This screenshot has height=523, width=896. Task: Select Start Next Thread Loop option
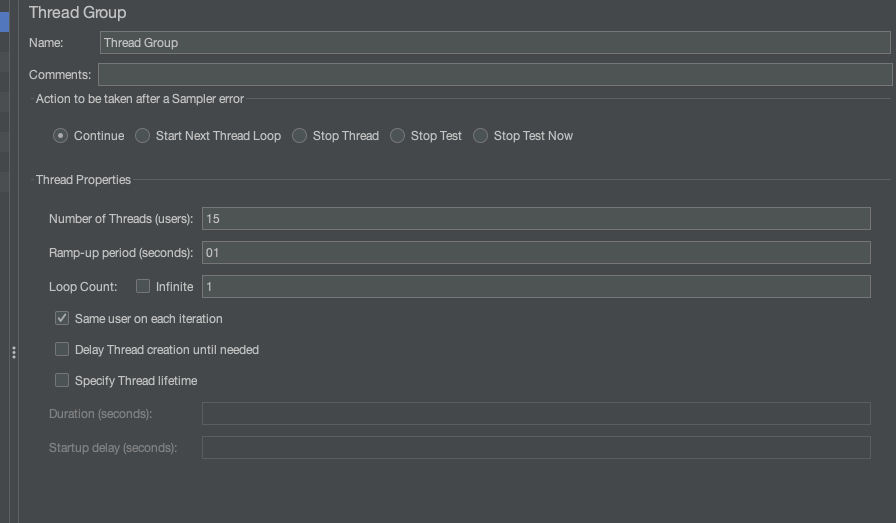click(142, 136)
